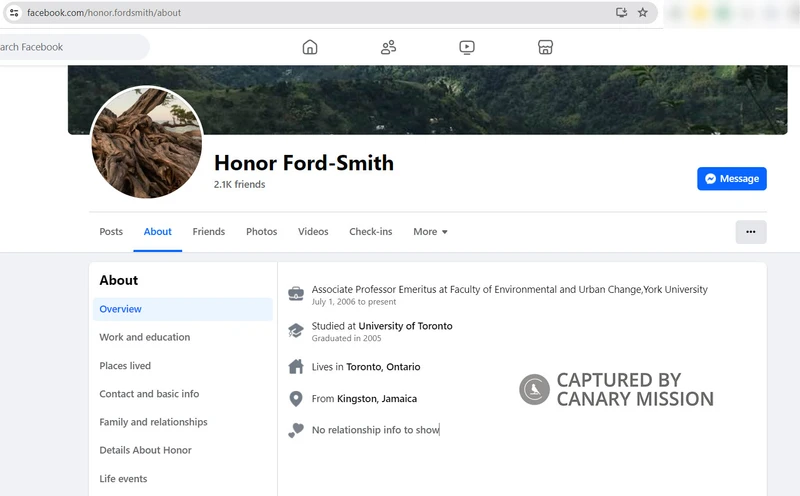The height and width of the screenshot is (496, 800).
Task: Switch to the Friends tab
Action: [x=209, y=232]
